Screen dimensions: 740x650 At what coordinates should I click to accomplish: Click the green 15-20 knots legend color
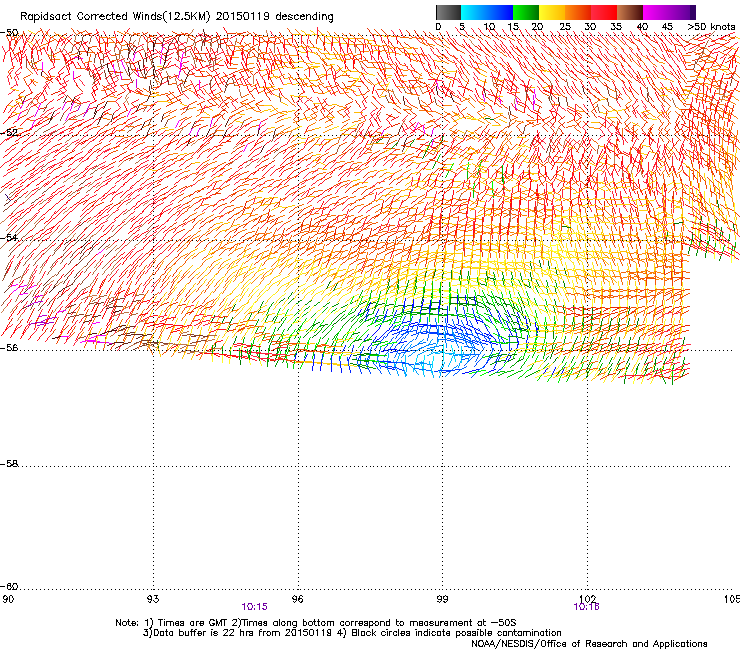(x=526, y=12)
